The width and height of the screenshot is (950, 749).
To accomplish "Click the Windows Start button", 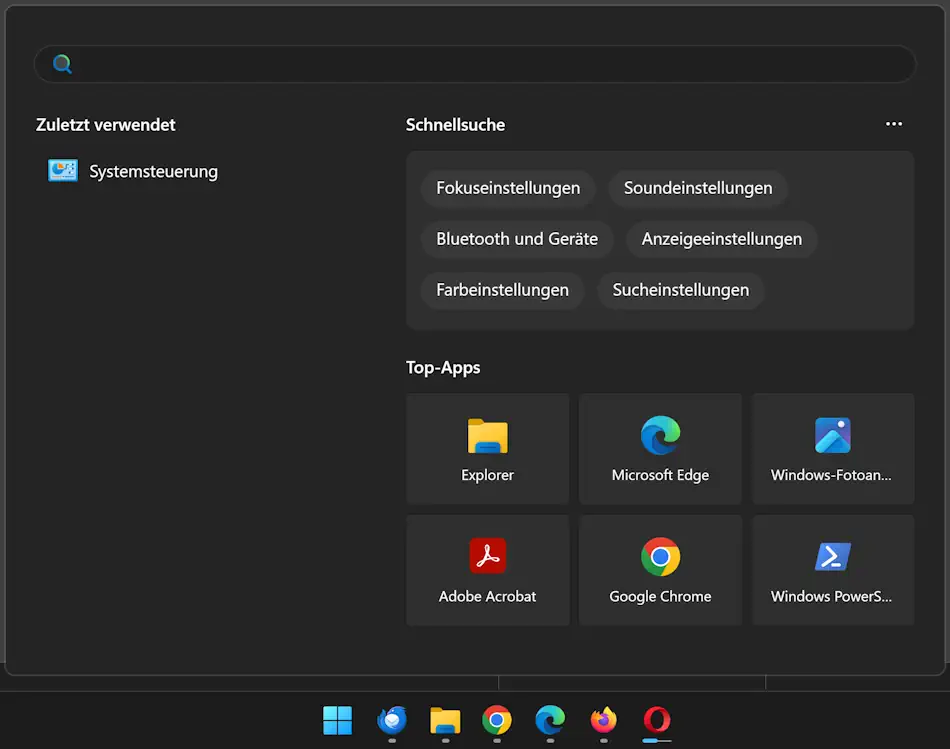I will 337,721.
